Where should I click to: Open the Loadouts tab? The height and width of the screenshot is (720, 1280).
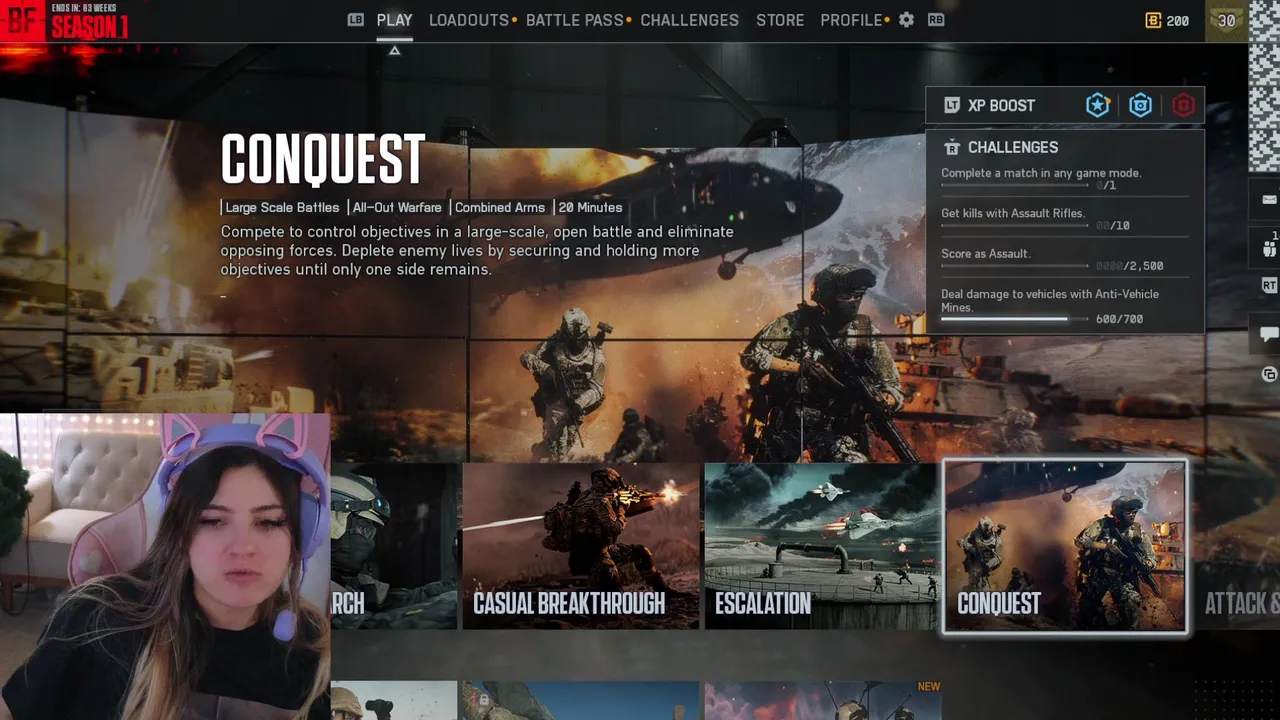(469, 20)
